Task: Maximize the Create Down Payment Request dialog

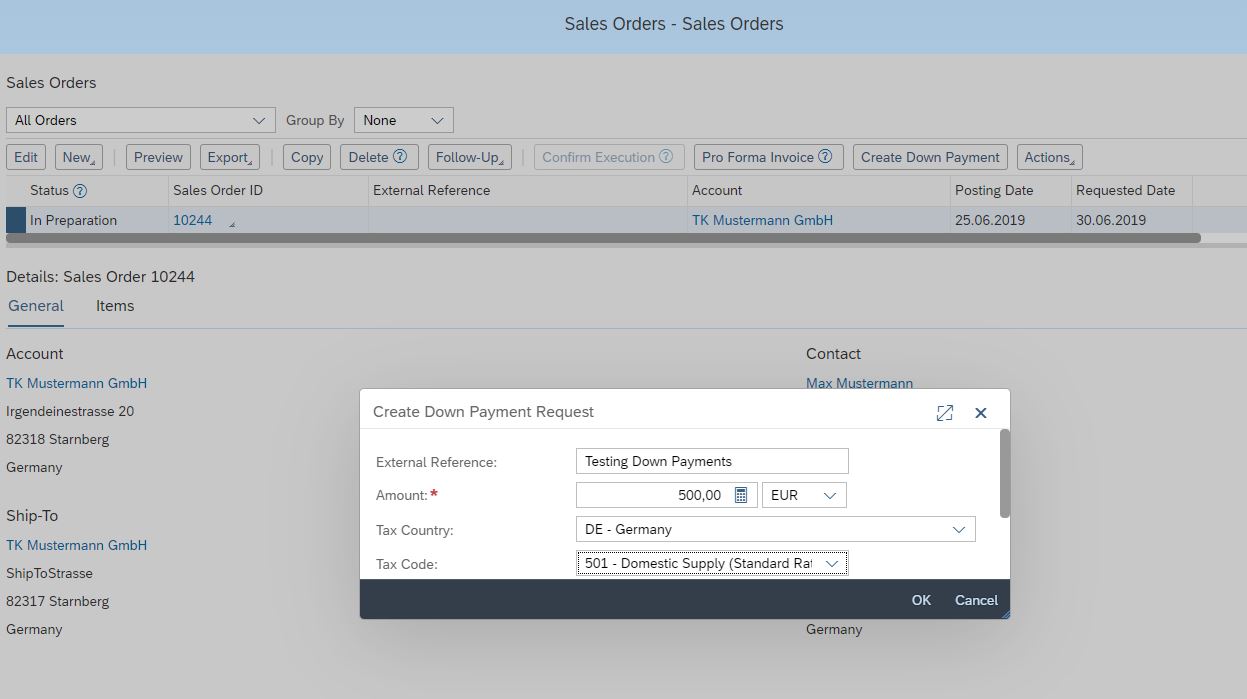Action: [945, 412]
